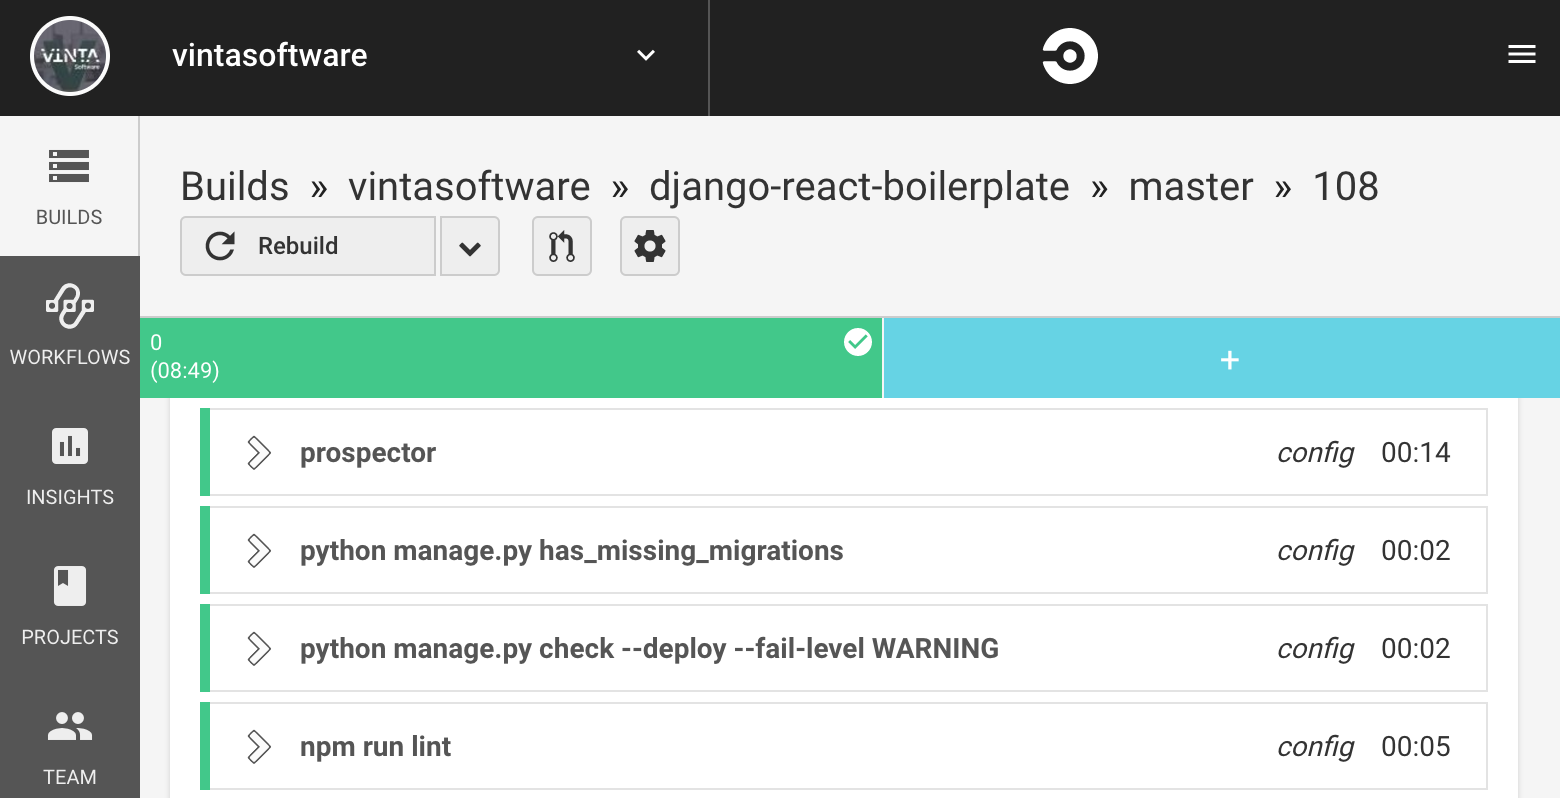Expand the npm run lint step
The width and height of the screenshot is (1560, 798).
click(259, 747)
